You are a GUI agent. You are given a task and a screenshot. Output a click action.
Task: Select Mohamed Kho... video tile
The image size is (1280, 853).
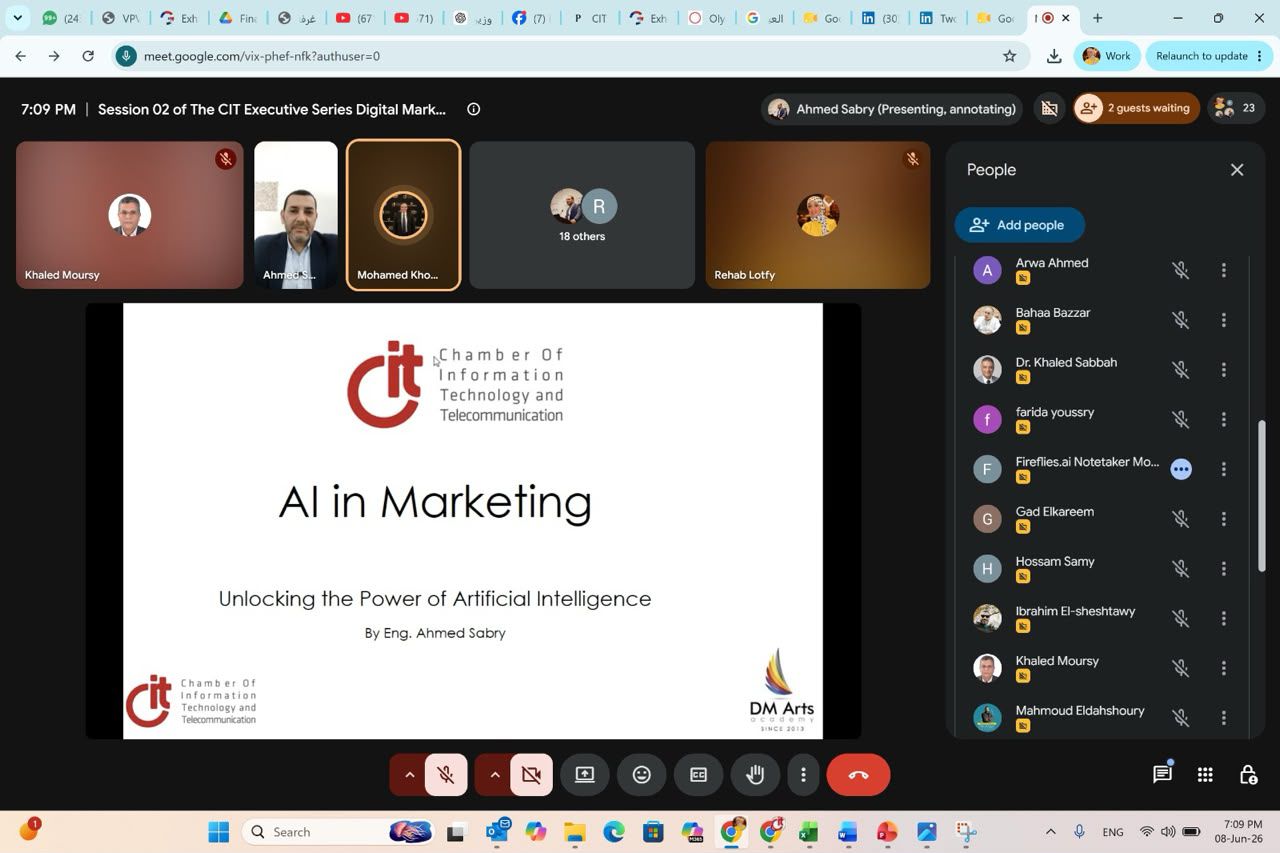[x=403, y=215]
